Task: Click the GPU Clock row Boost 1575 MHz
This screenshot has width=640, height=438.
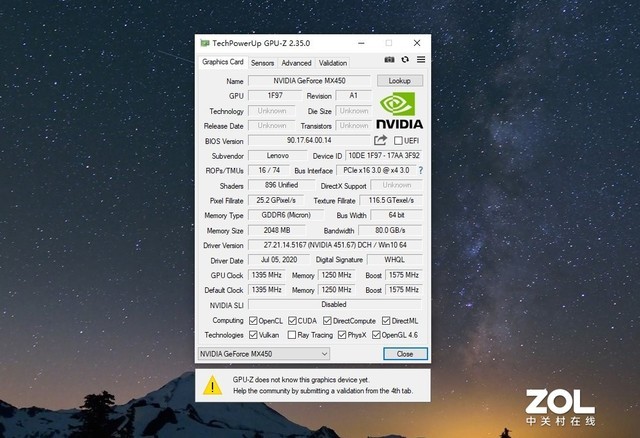Action: (404, 275)
